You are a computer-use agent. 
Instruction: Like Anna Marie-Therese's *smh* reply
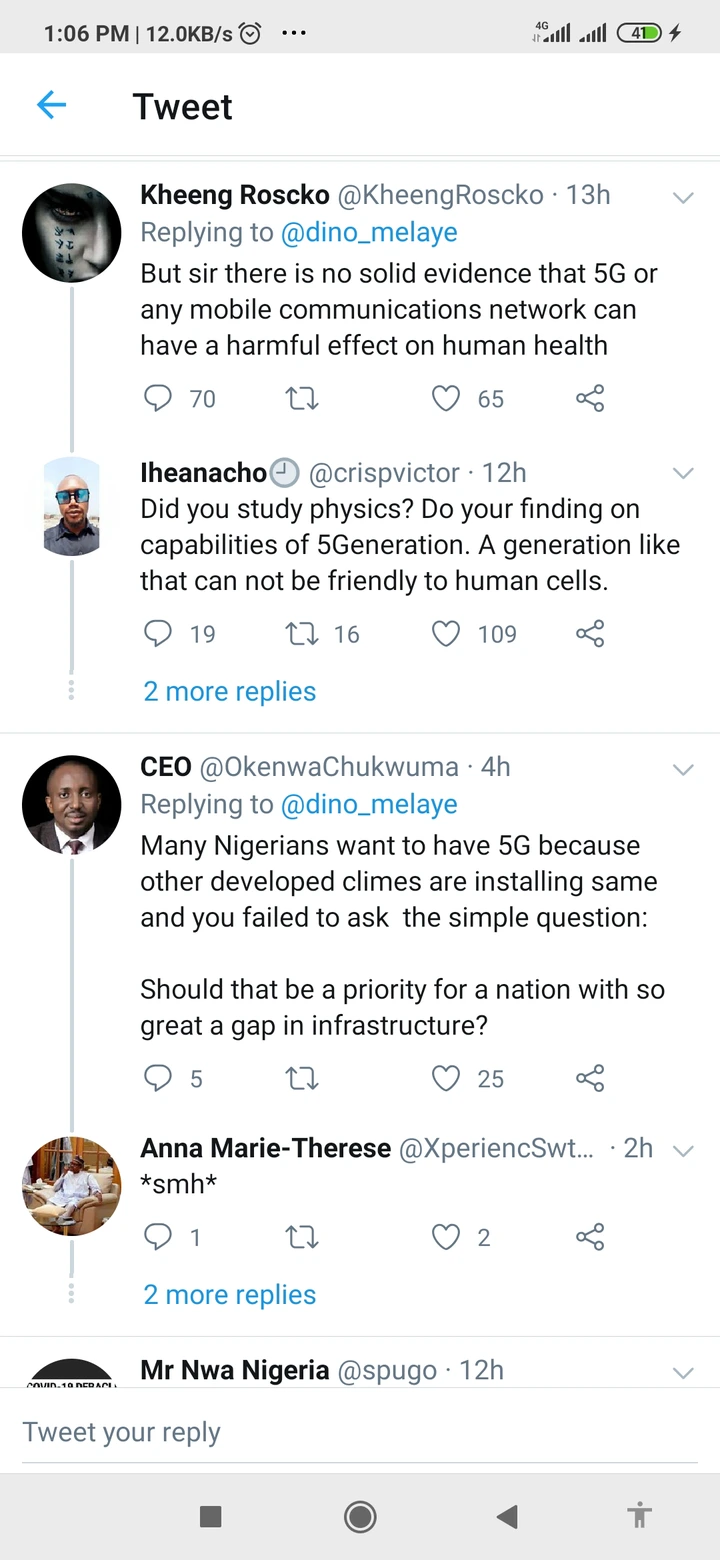[446, 1237]
